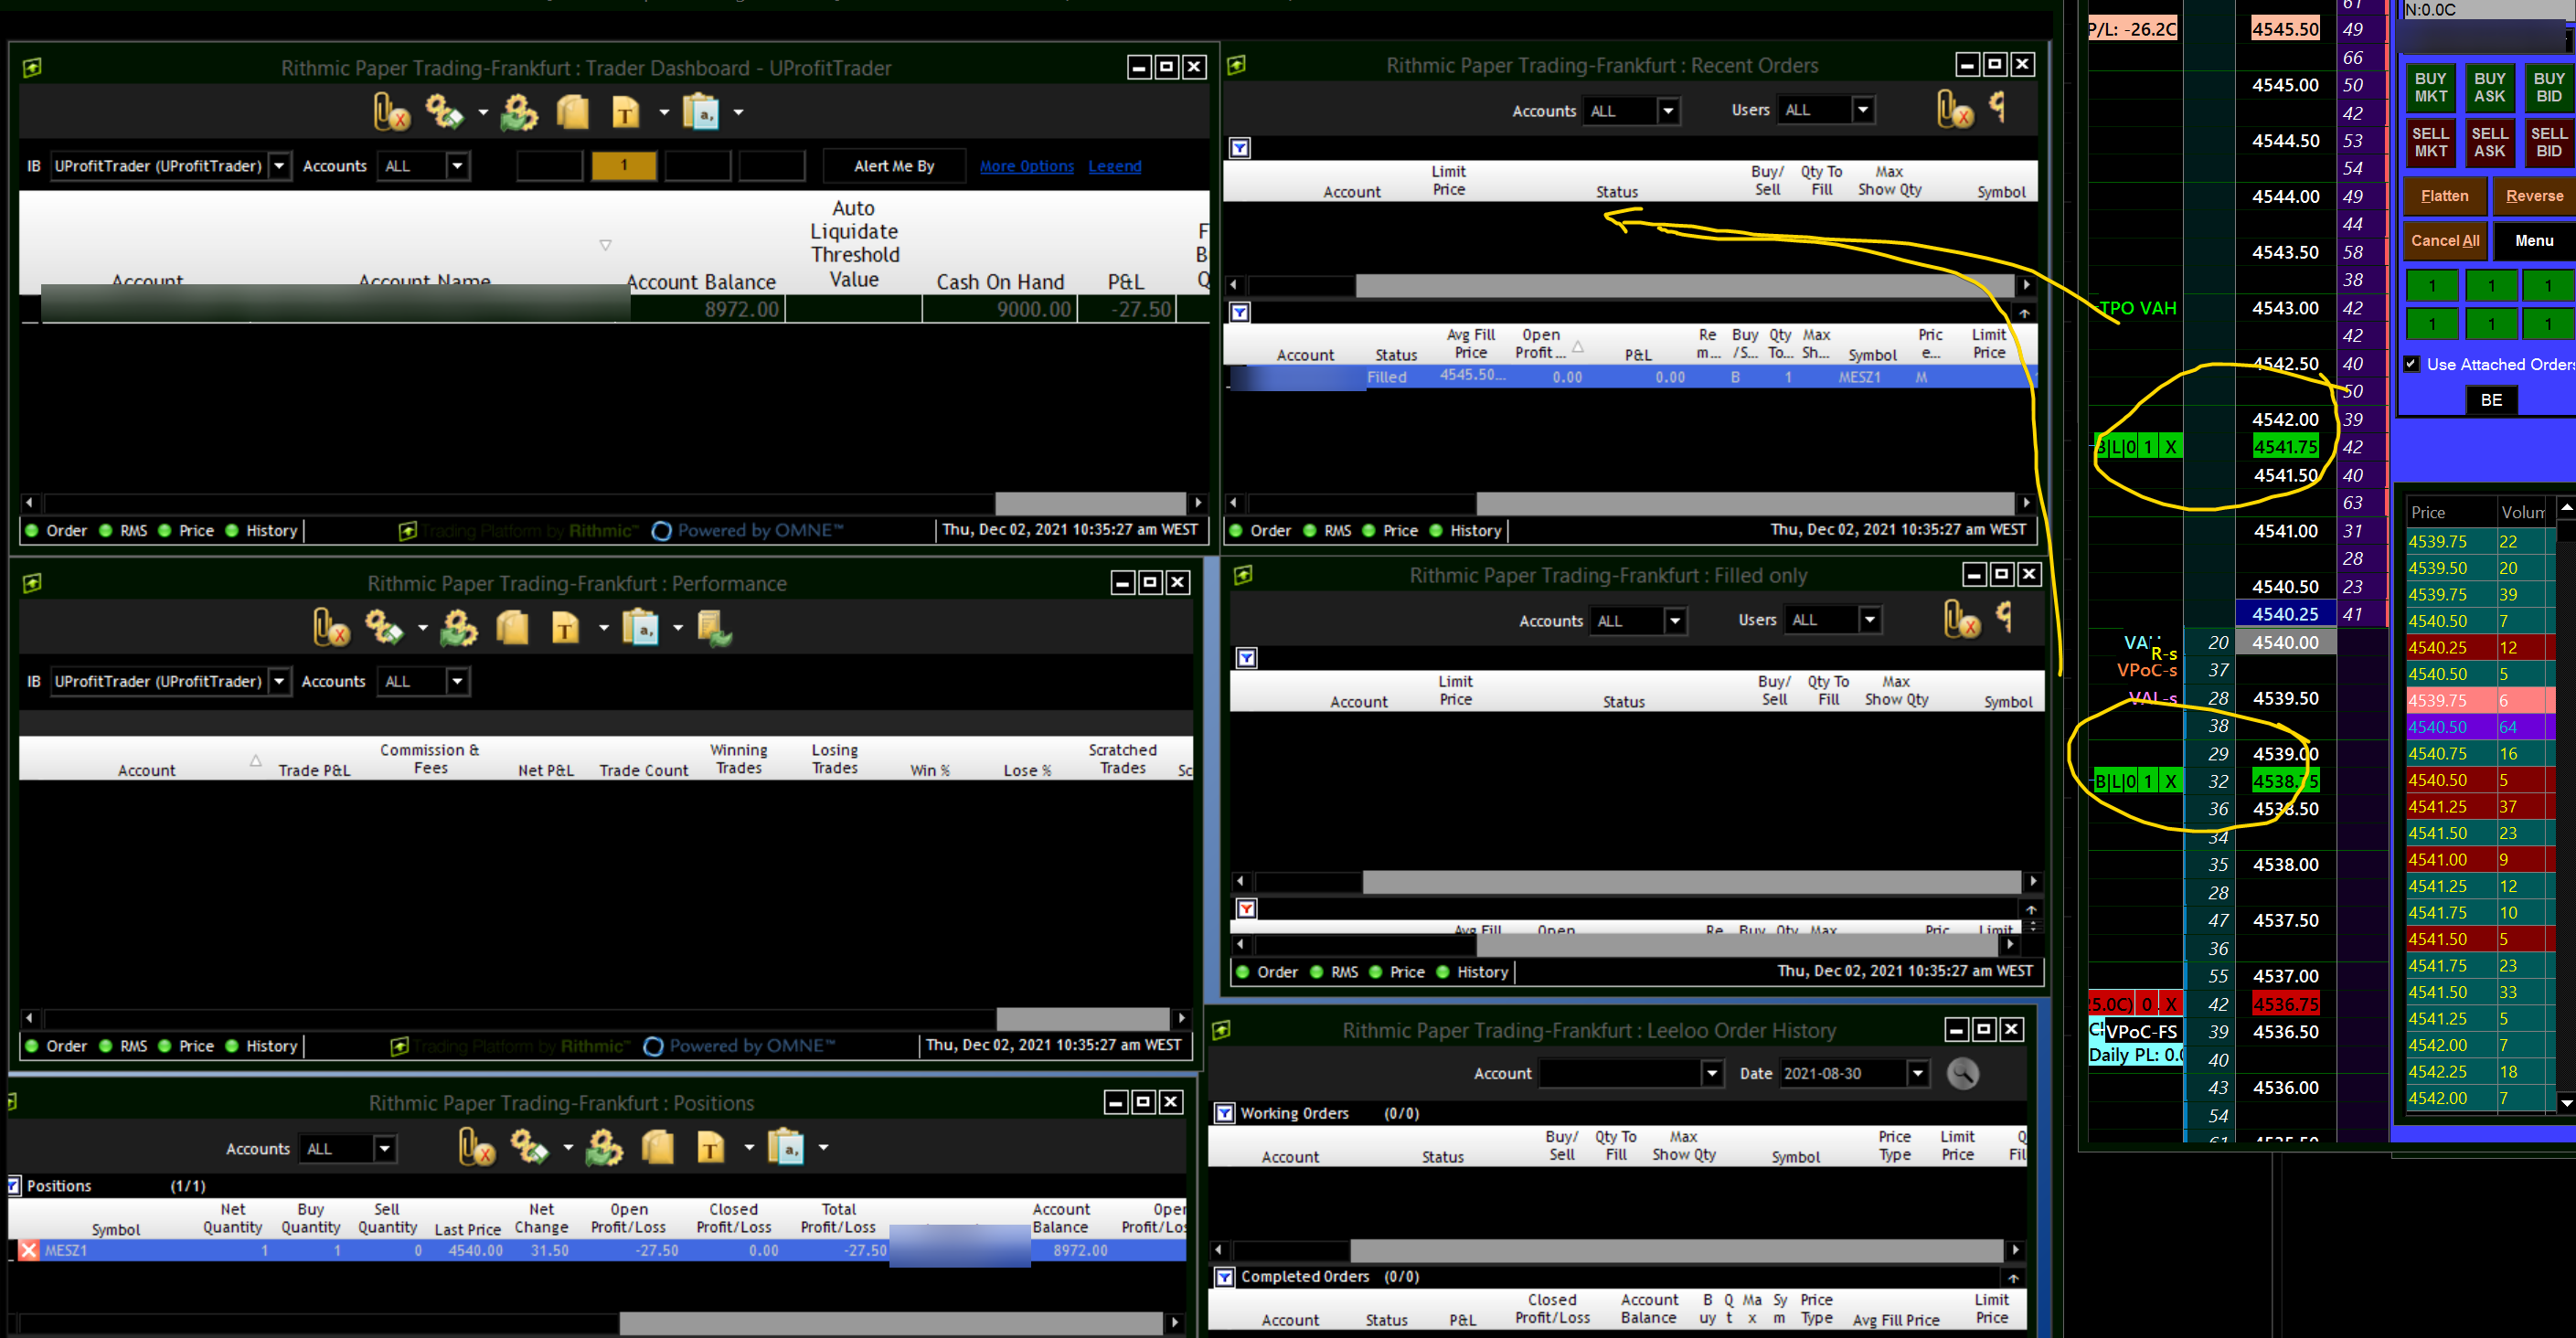The height and width of the screenshot is (1338, 2576).
Task: Click filter funnel icon atop Filled only panel
Action: 1246,658
